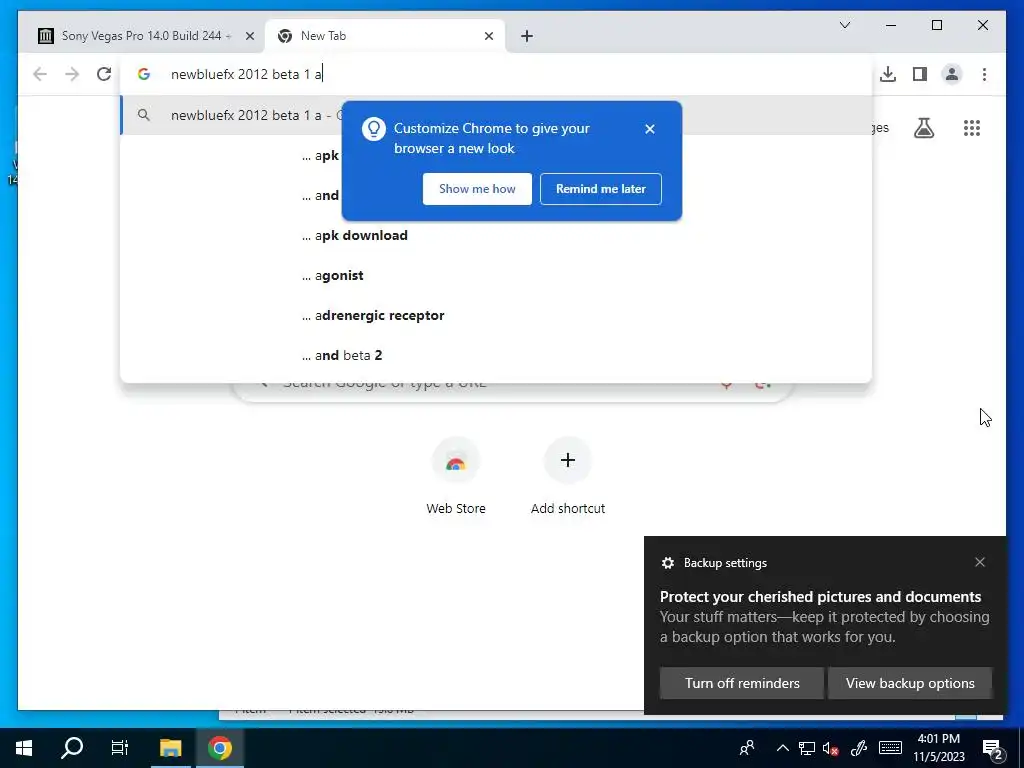Image resolution: width=1024 pixels, height=768 pixels.
Task: Close the Customize Chrome popup
Action: [649, 129]
